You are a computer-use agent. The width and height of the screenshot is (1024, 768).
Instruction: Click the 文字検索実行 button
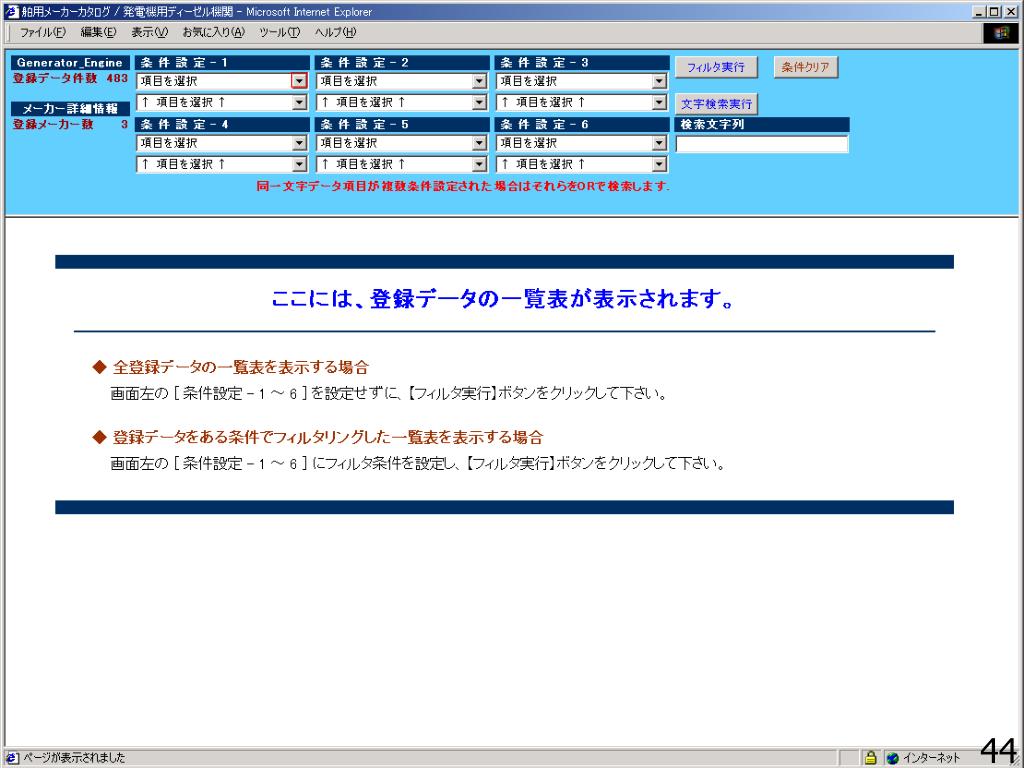pyautogui.click(x=717, y=104)
